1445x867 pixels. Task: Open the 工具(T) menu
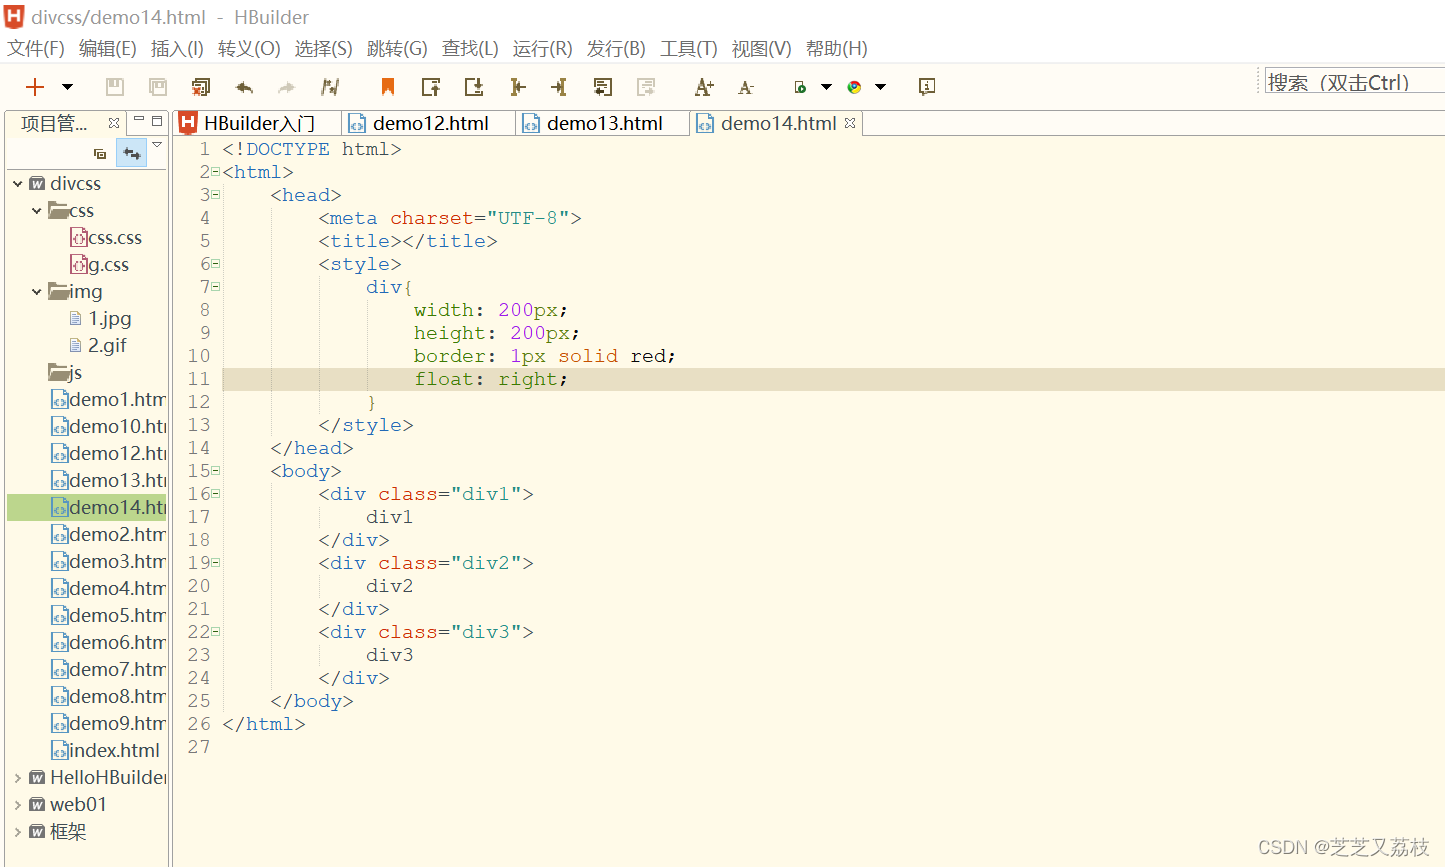[x=689, y=49]
